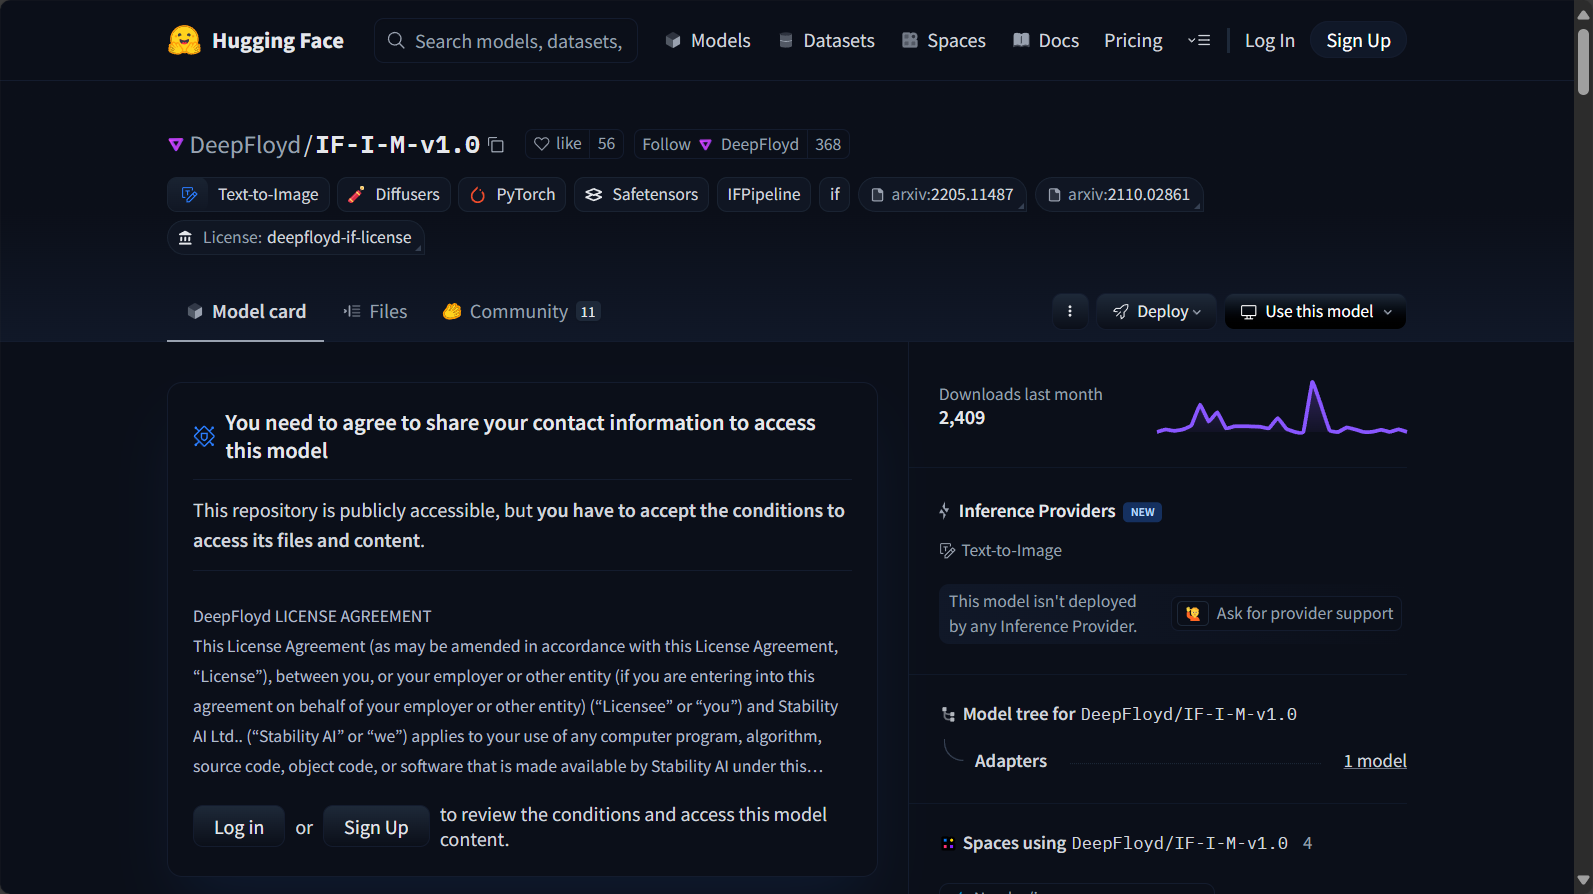The height and width of the screenshot is (894, 1593).
Task: Click the gated model badge icon
Action: coord(204,436)
